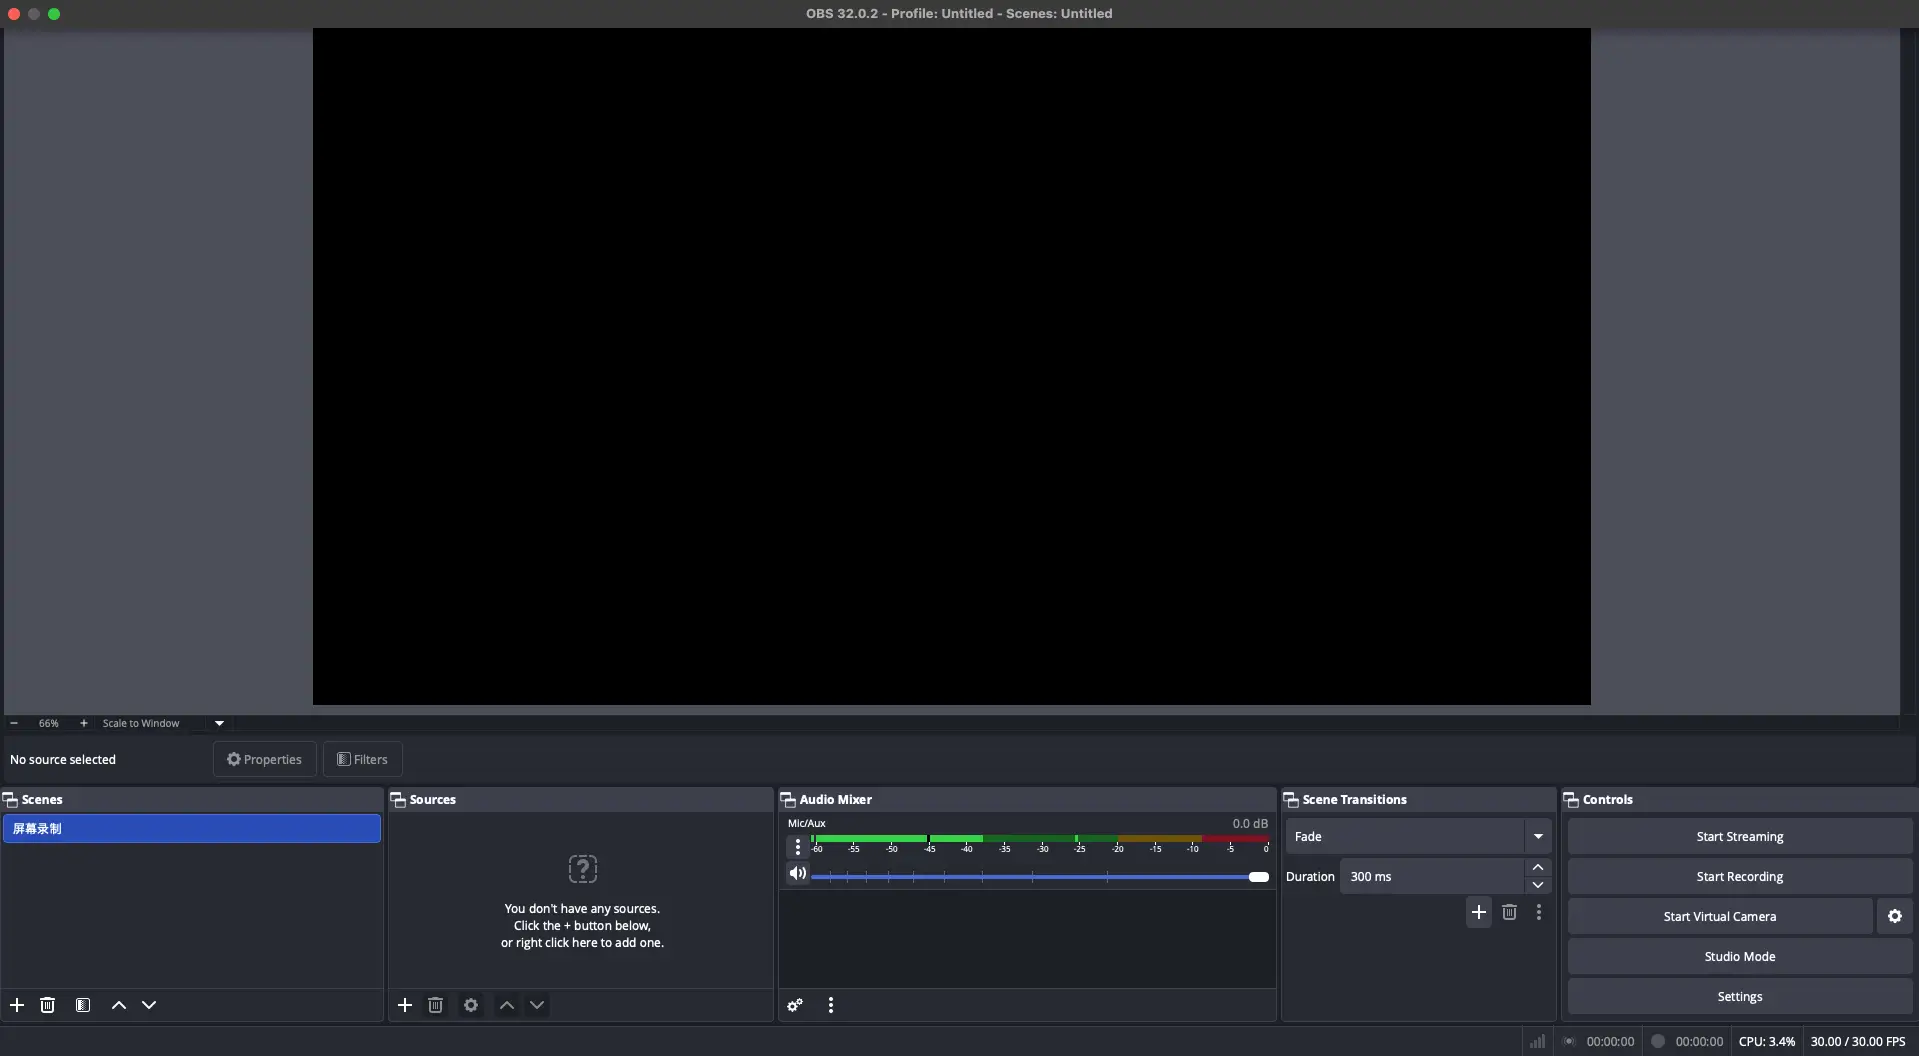1919x1056 pixels.
Task: Open the Settings button in Controls
Action: tap(1739, 996)
